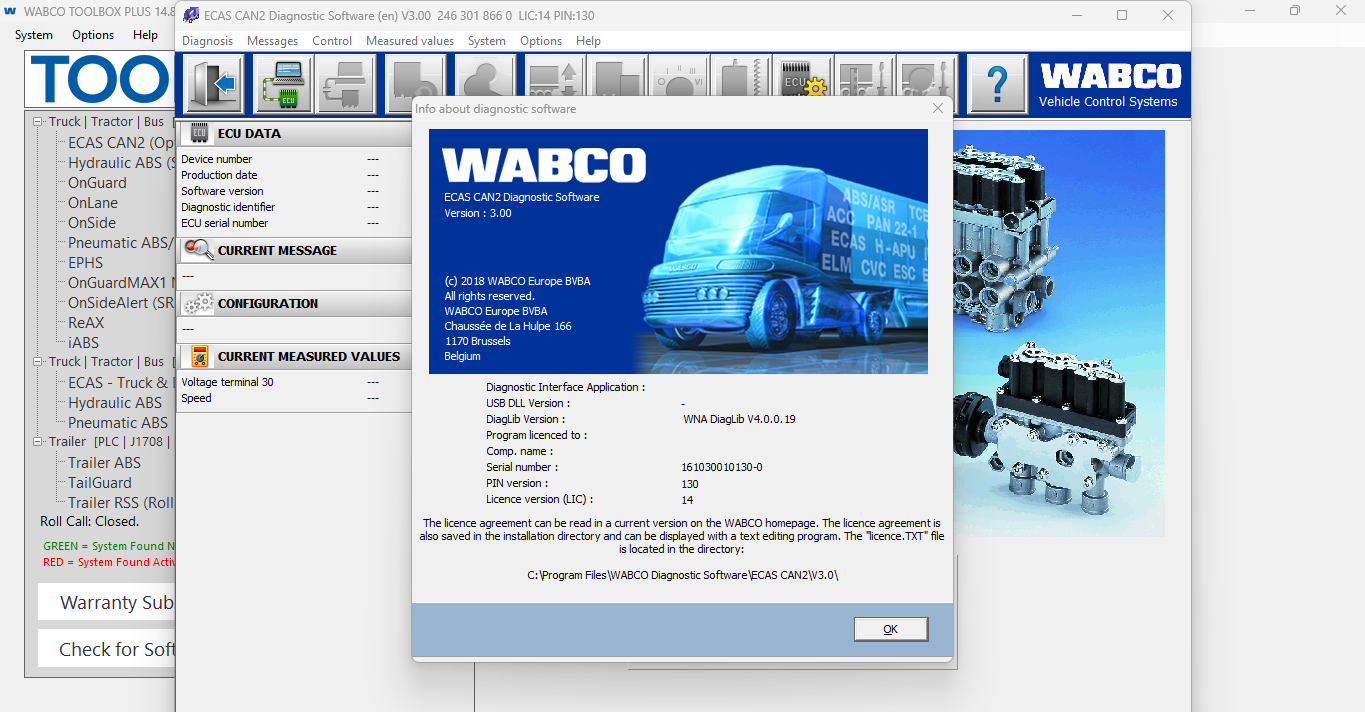Open Options menu in WABCO Toolbox window
This screenshot has width=1365, height=712.
[93, 34]
